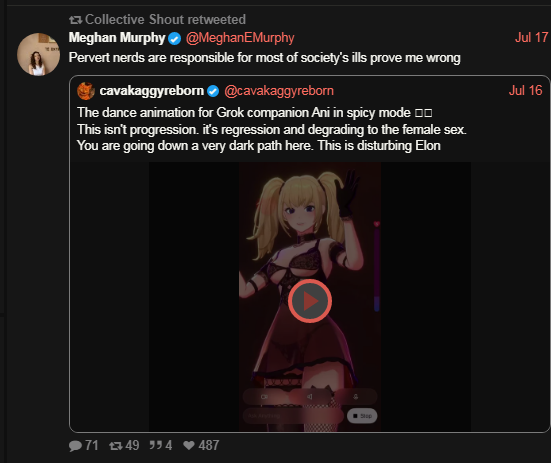
Task: Open the @cavakaggyreborn handle link
Action: [x=279, y=91]
